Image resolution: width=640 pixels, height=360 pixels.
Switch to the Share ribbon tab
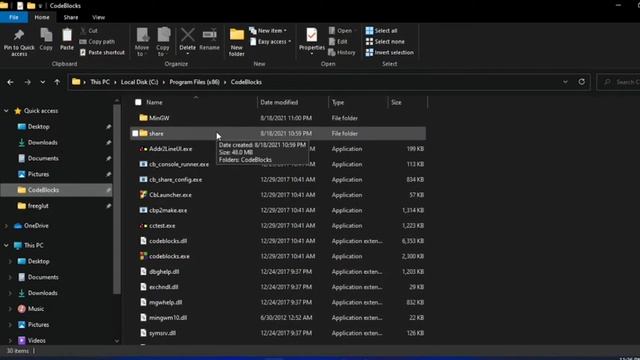pos(71,18)
